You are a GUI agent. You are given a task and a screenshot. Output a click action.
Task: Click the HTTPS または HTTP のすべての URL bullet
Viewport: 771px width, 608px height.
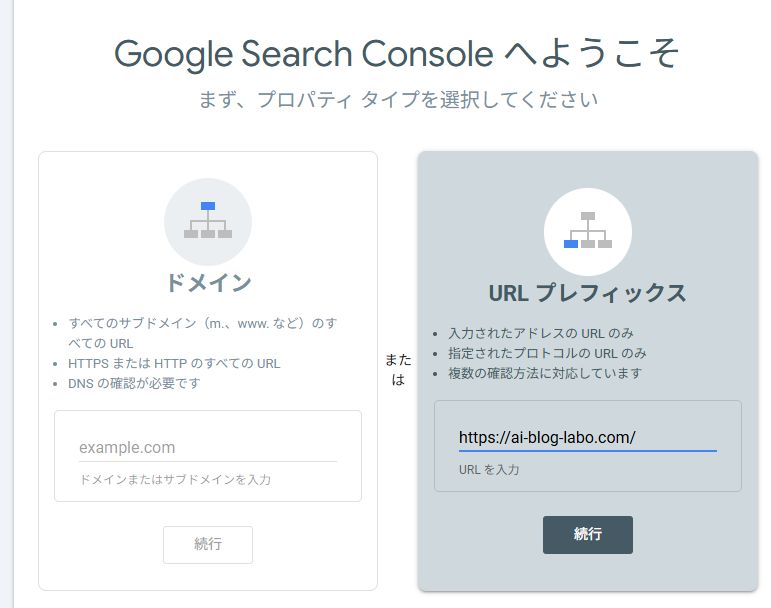tap(174, 363)
